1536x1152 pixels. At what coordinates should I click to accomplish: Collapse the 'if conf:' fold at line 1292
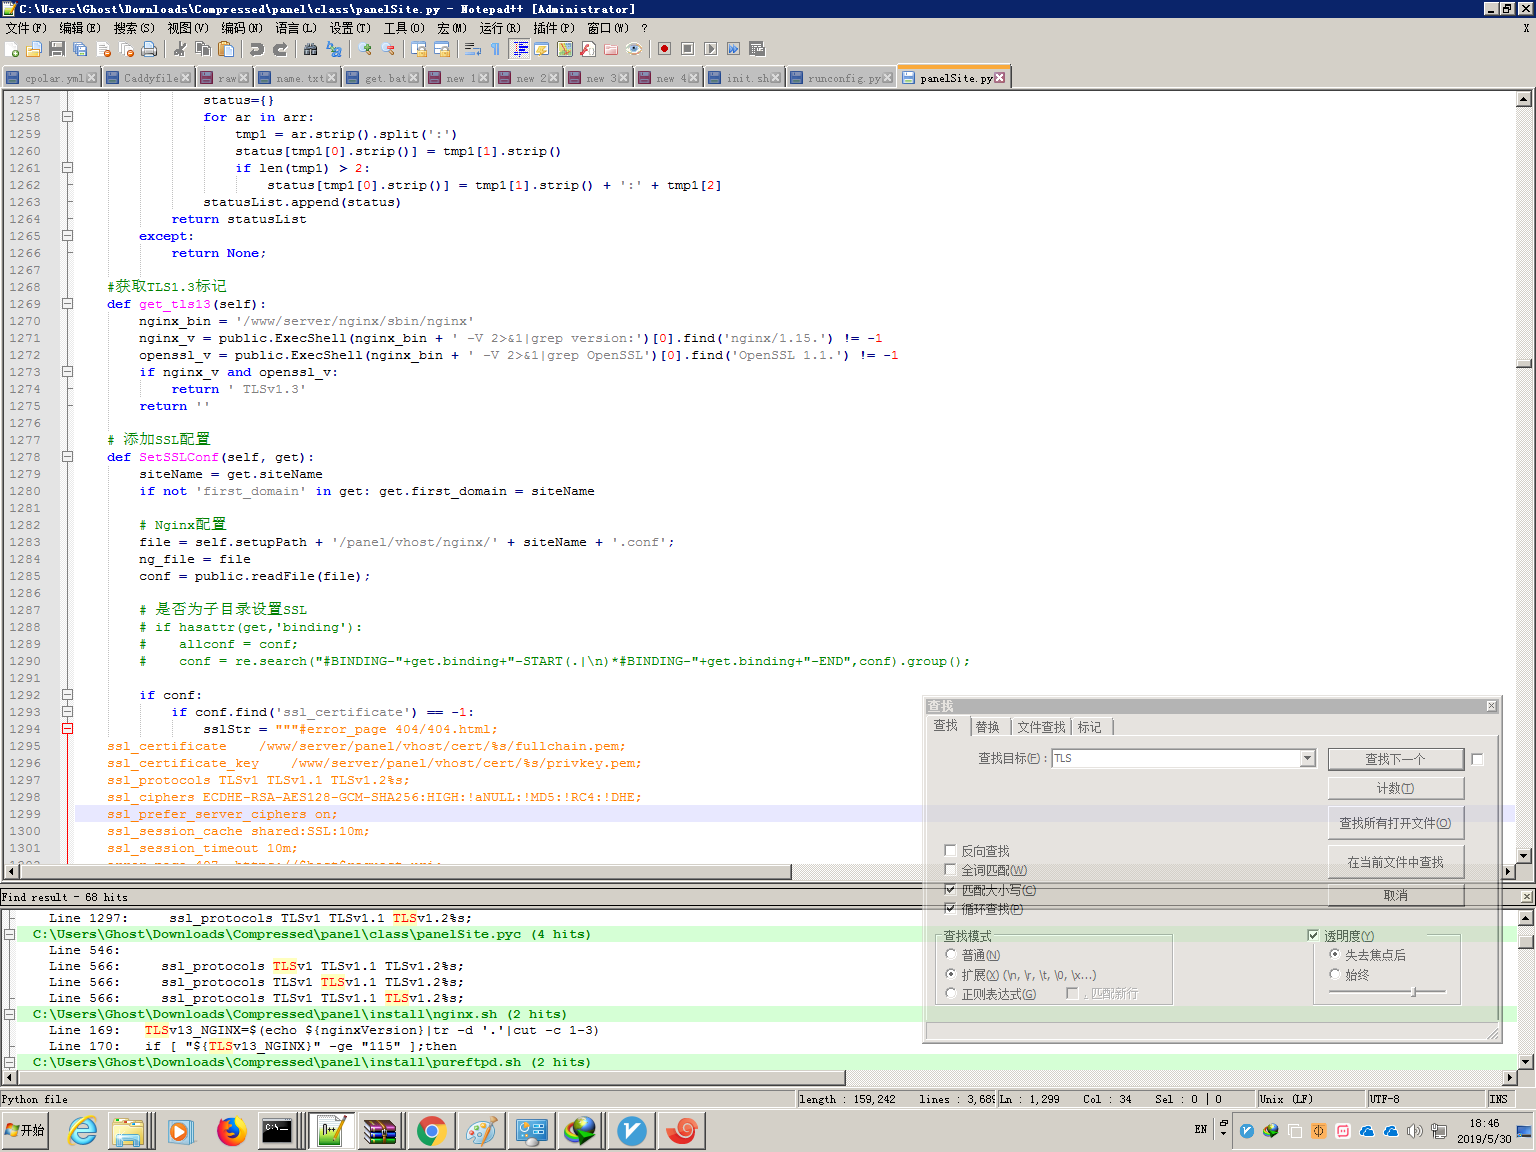(67, 695)
